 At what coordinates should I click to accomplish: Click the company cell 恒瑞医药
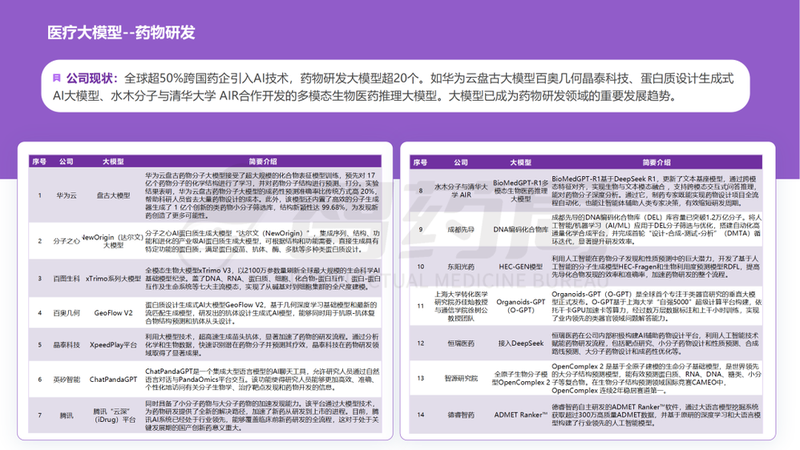click(461, 343)
